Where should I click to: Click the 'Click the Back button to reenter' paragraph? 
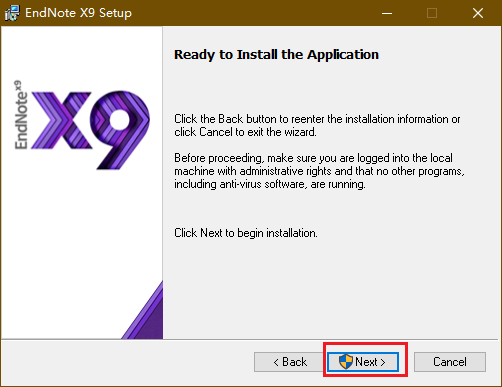(x=317, y=125)
